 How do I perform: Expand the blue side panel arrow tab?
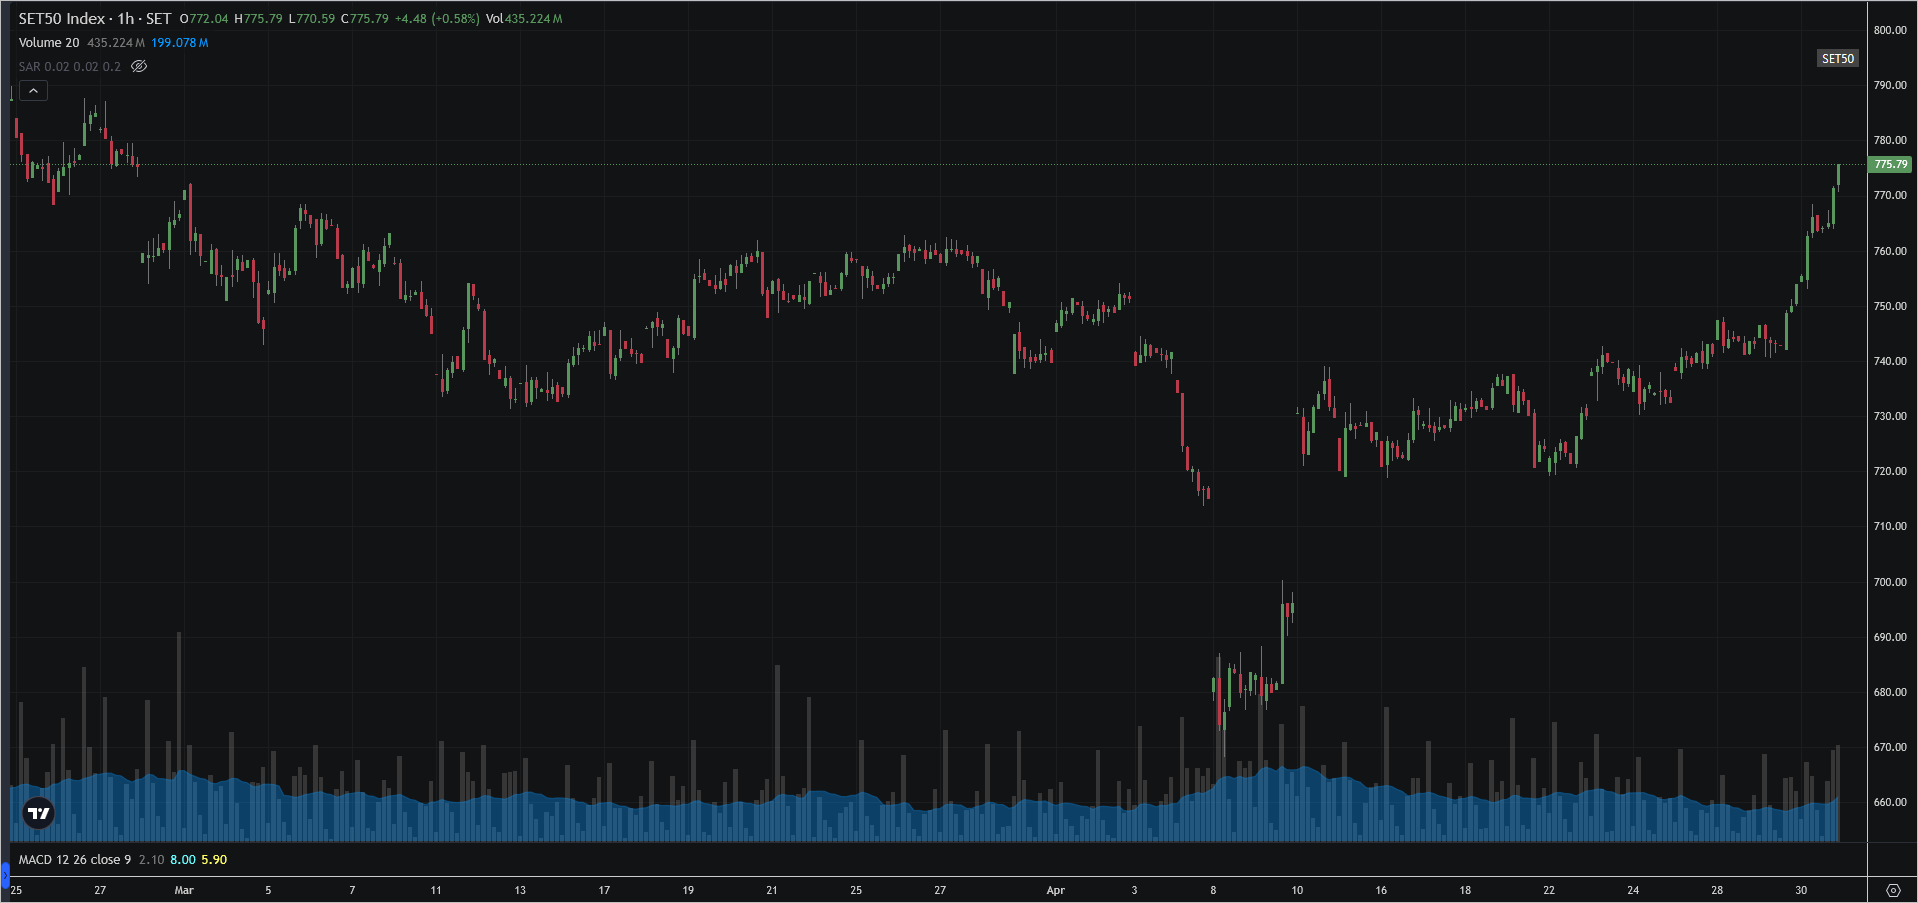4,877
